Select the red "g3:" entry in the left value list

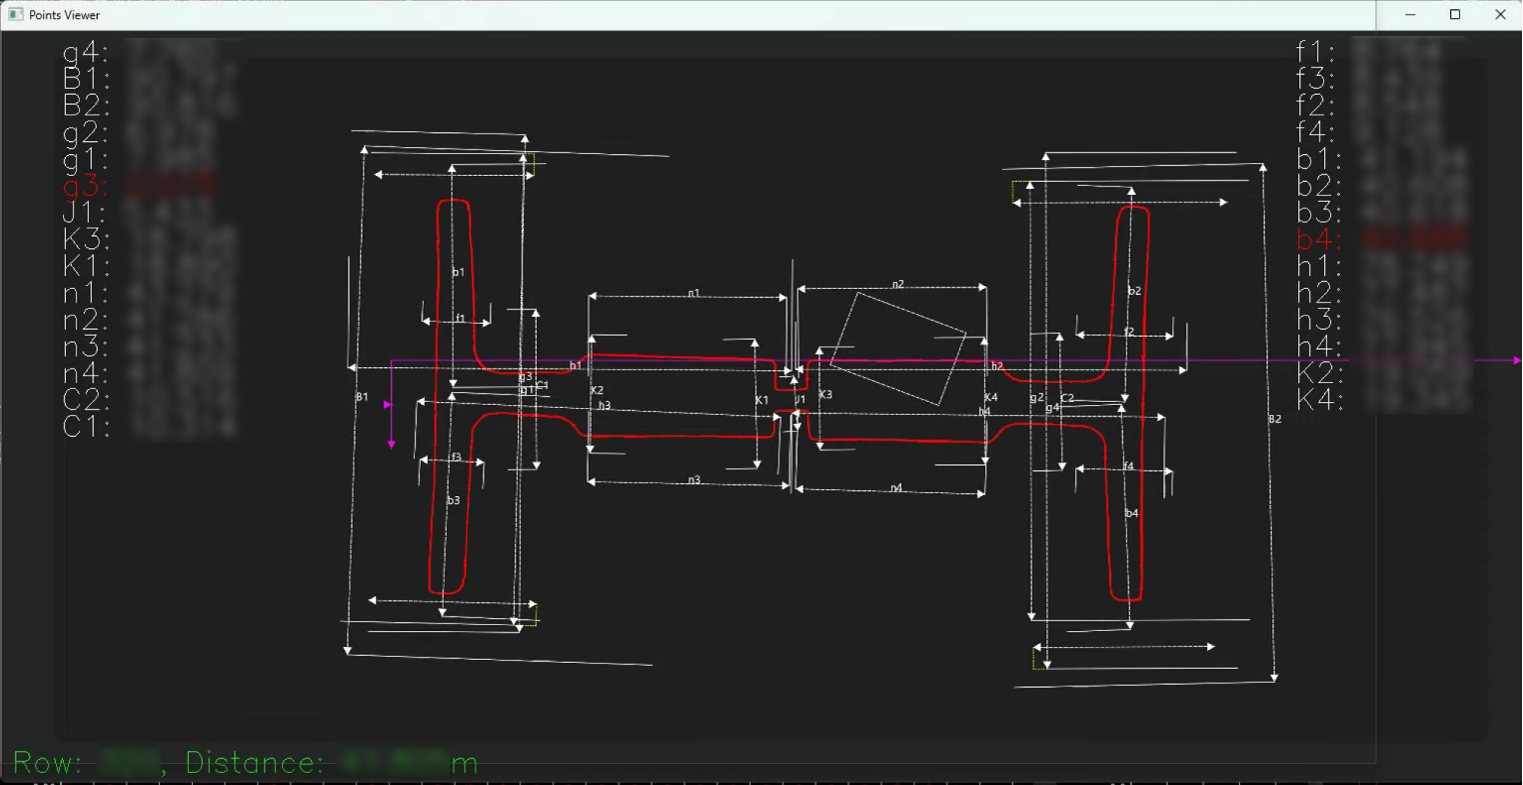point(86,186)
